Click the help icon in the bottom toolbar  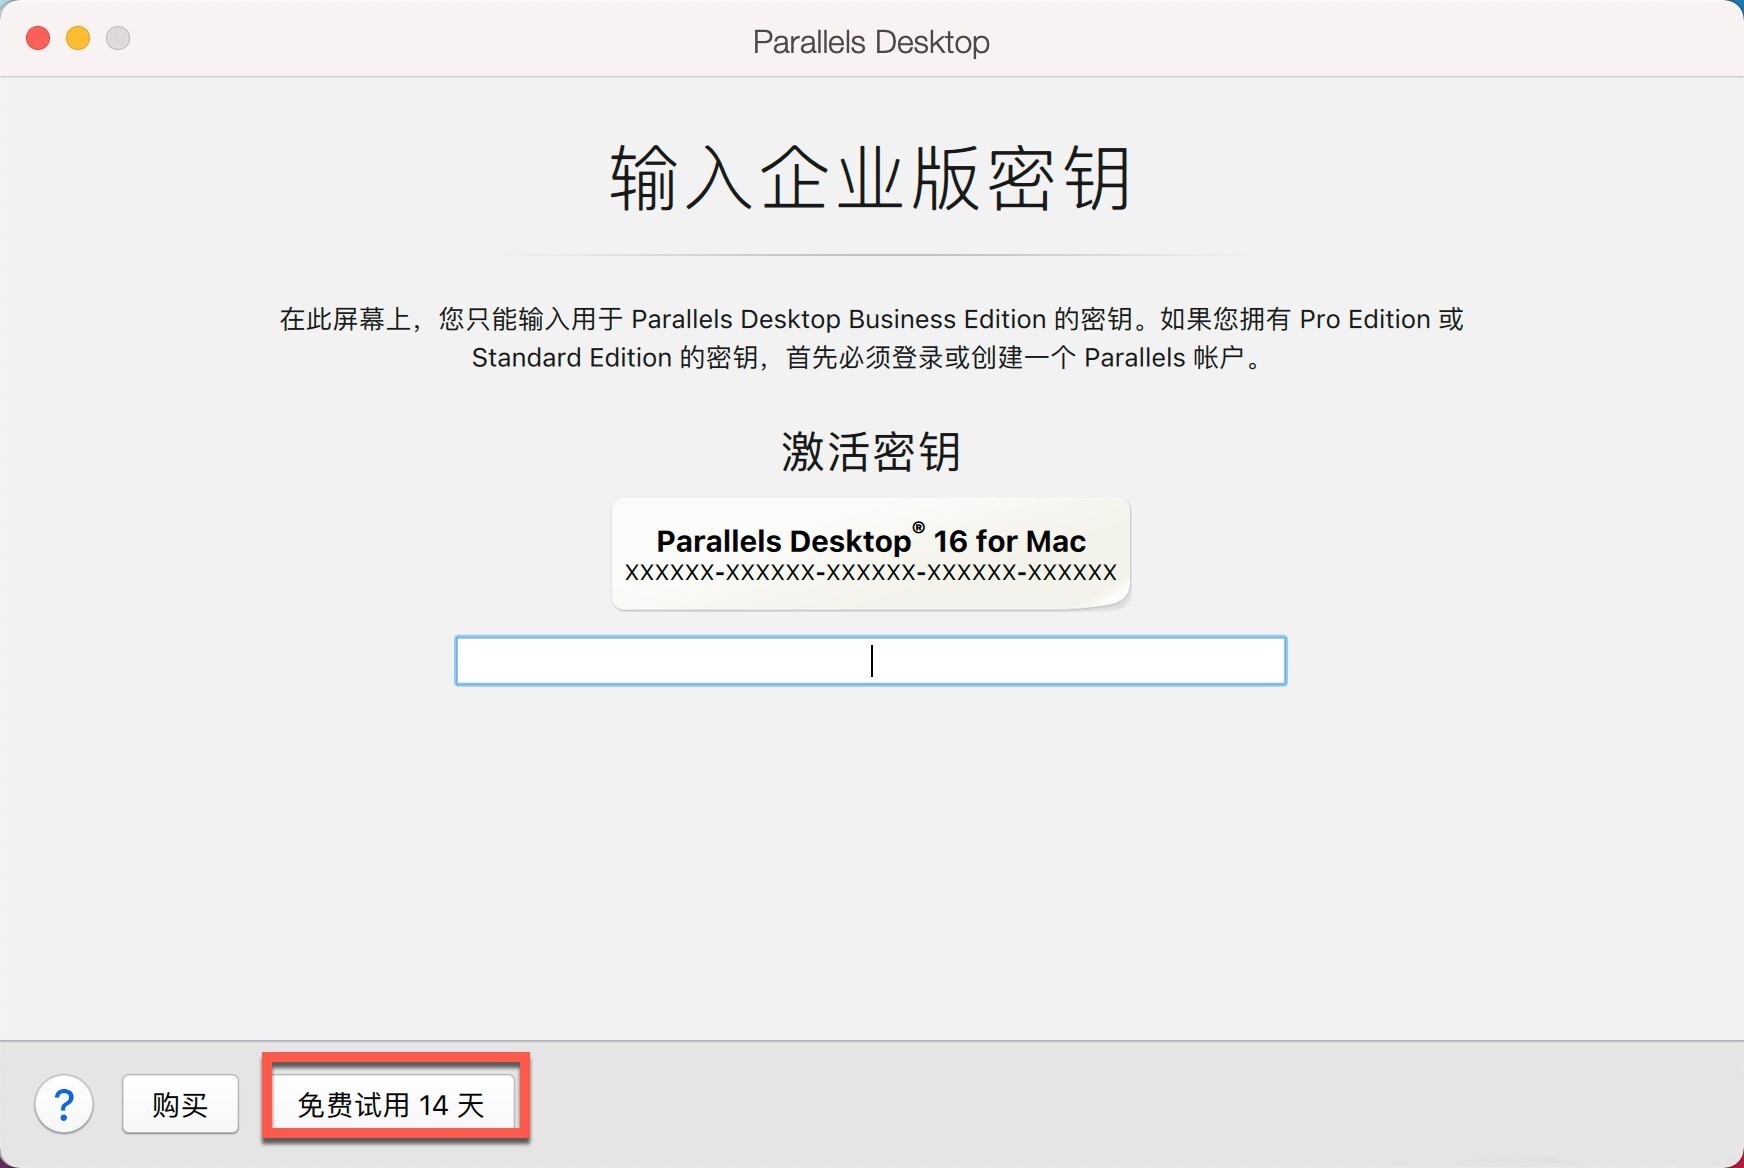[64, 1104]
